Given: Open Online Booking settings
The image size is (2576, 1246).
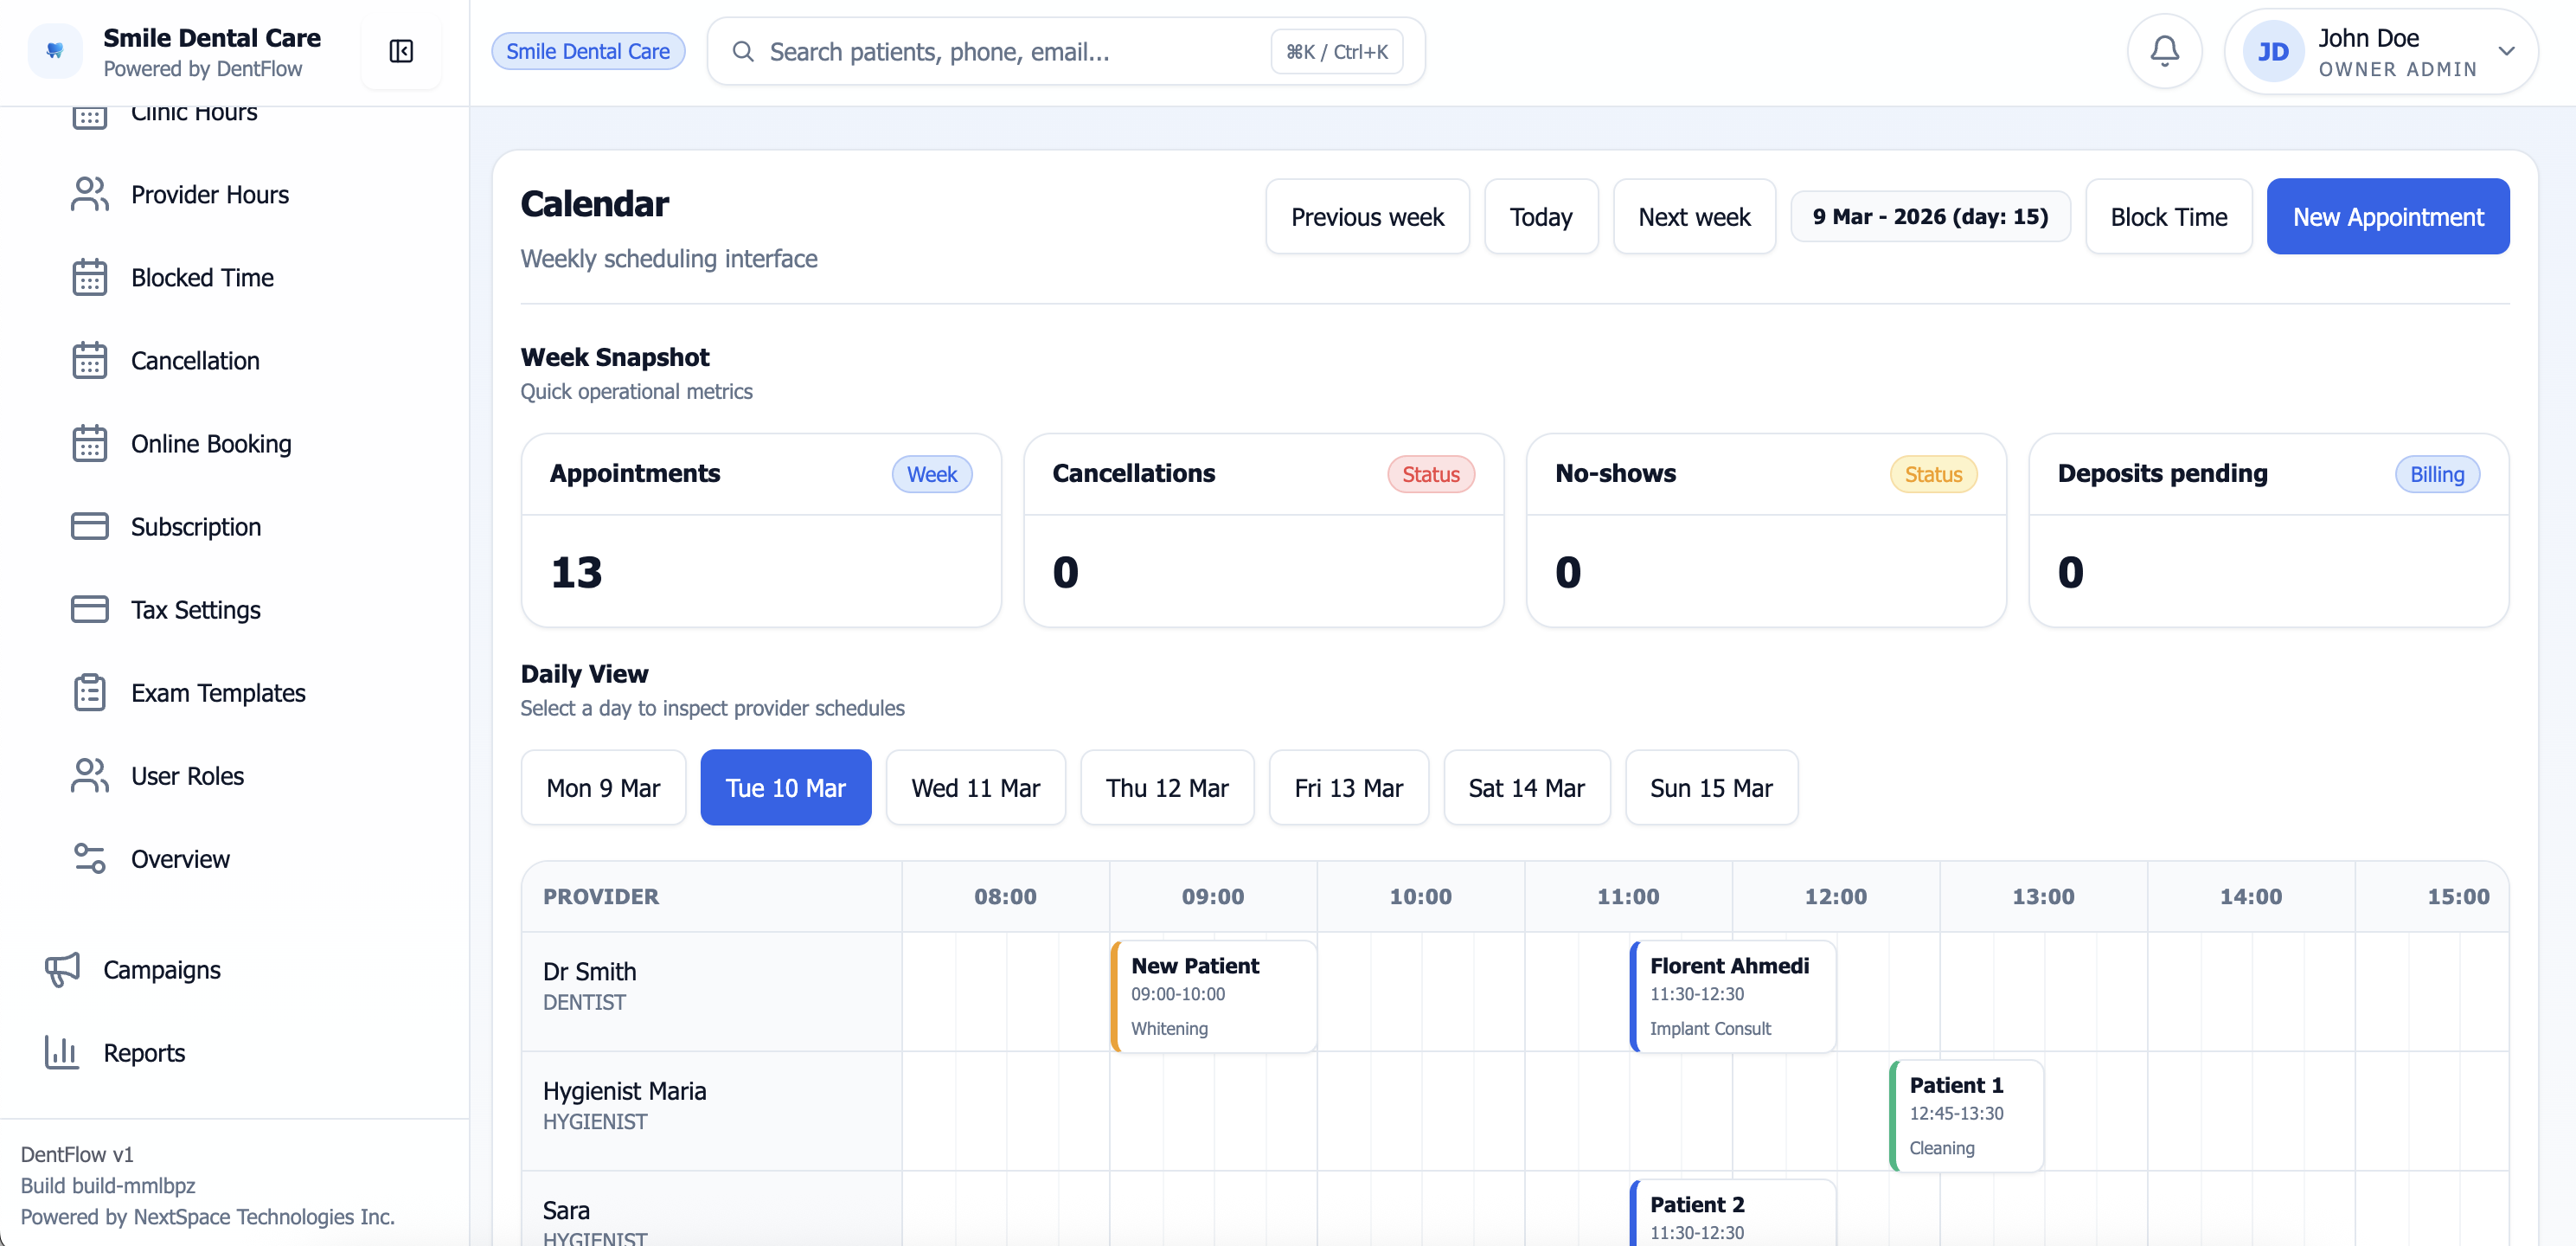Looking at the screenshot, I should (211, 443).
